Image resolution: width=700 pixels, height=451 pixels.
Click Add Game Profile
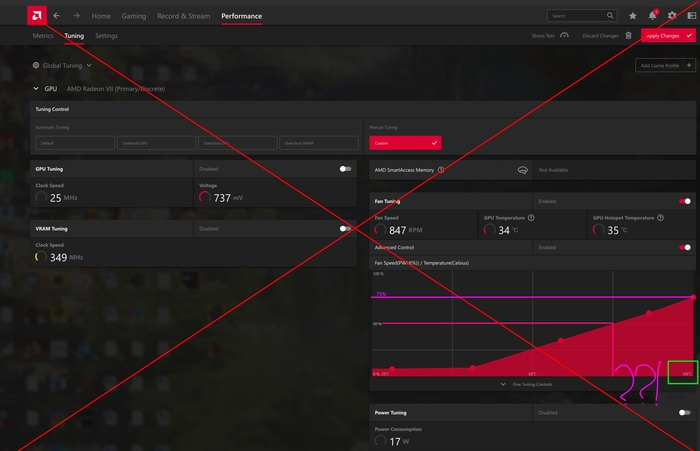tap(665, 65)
